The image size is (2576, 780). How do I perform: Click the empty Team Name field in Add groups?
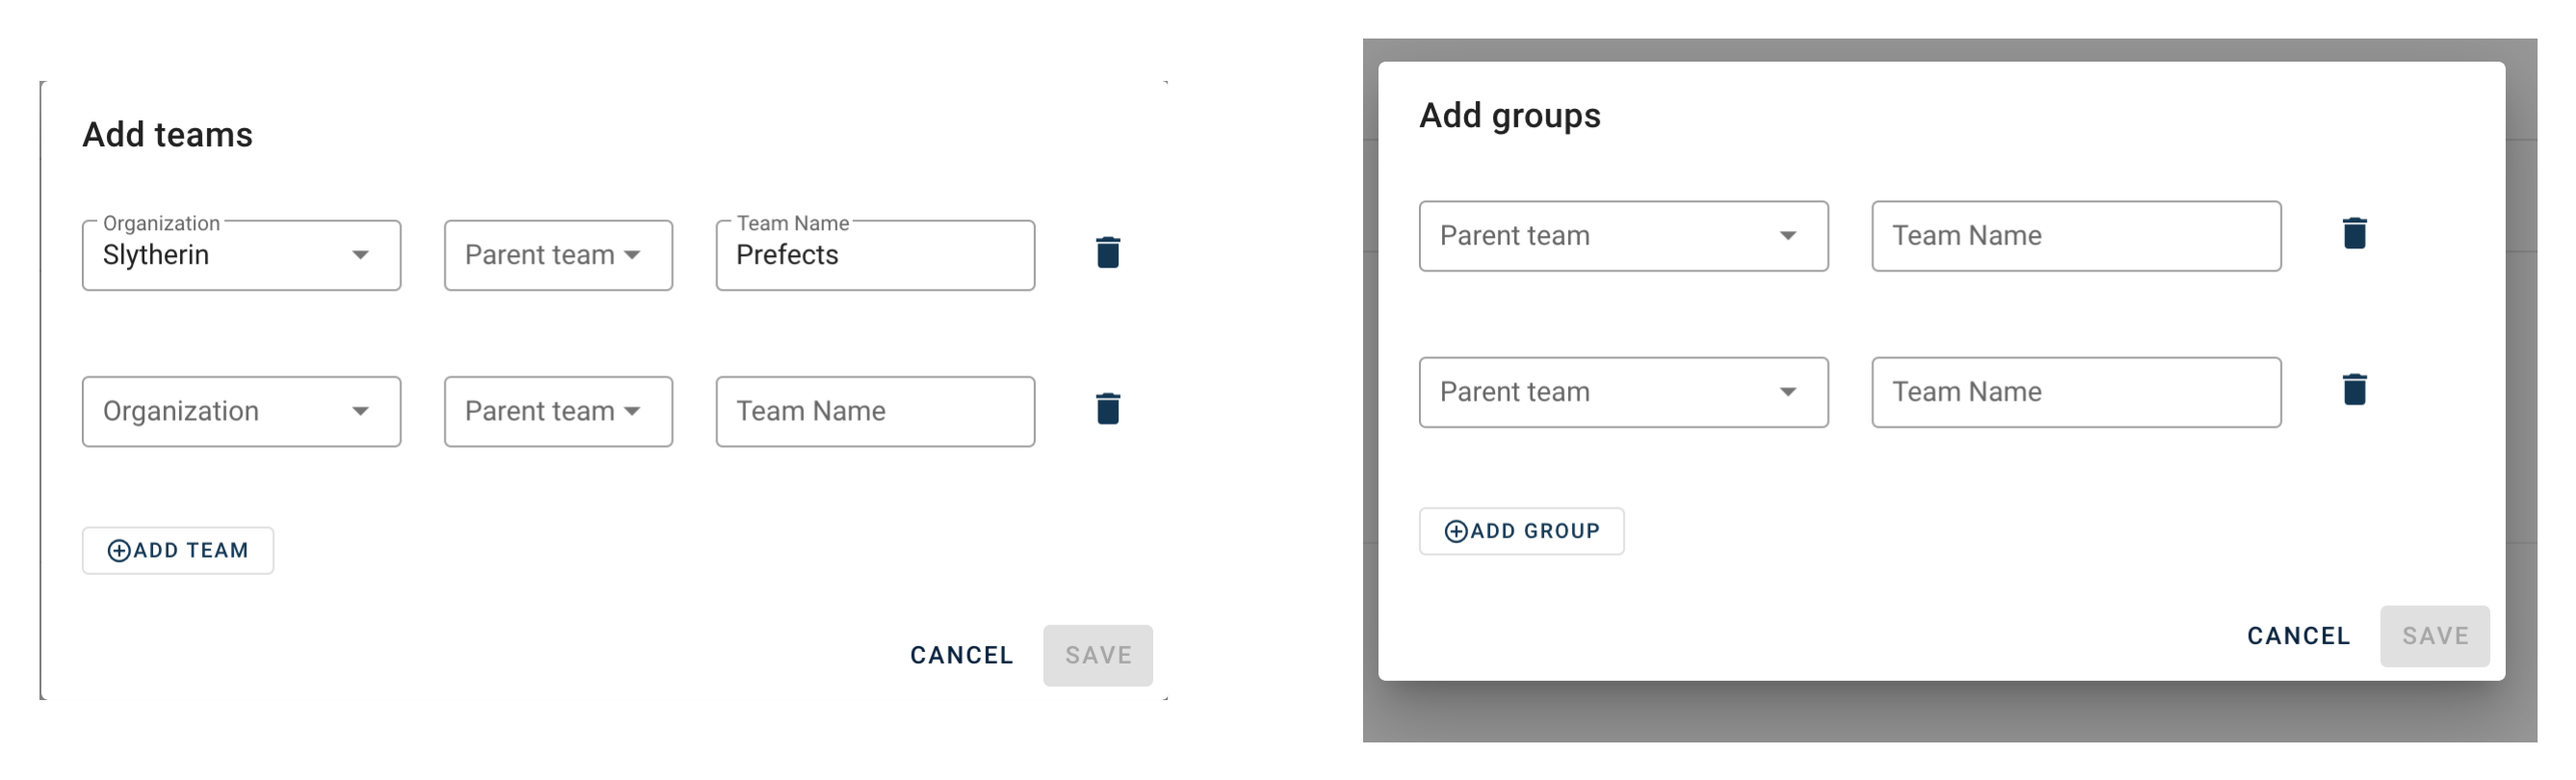coord(2074,235)
